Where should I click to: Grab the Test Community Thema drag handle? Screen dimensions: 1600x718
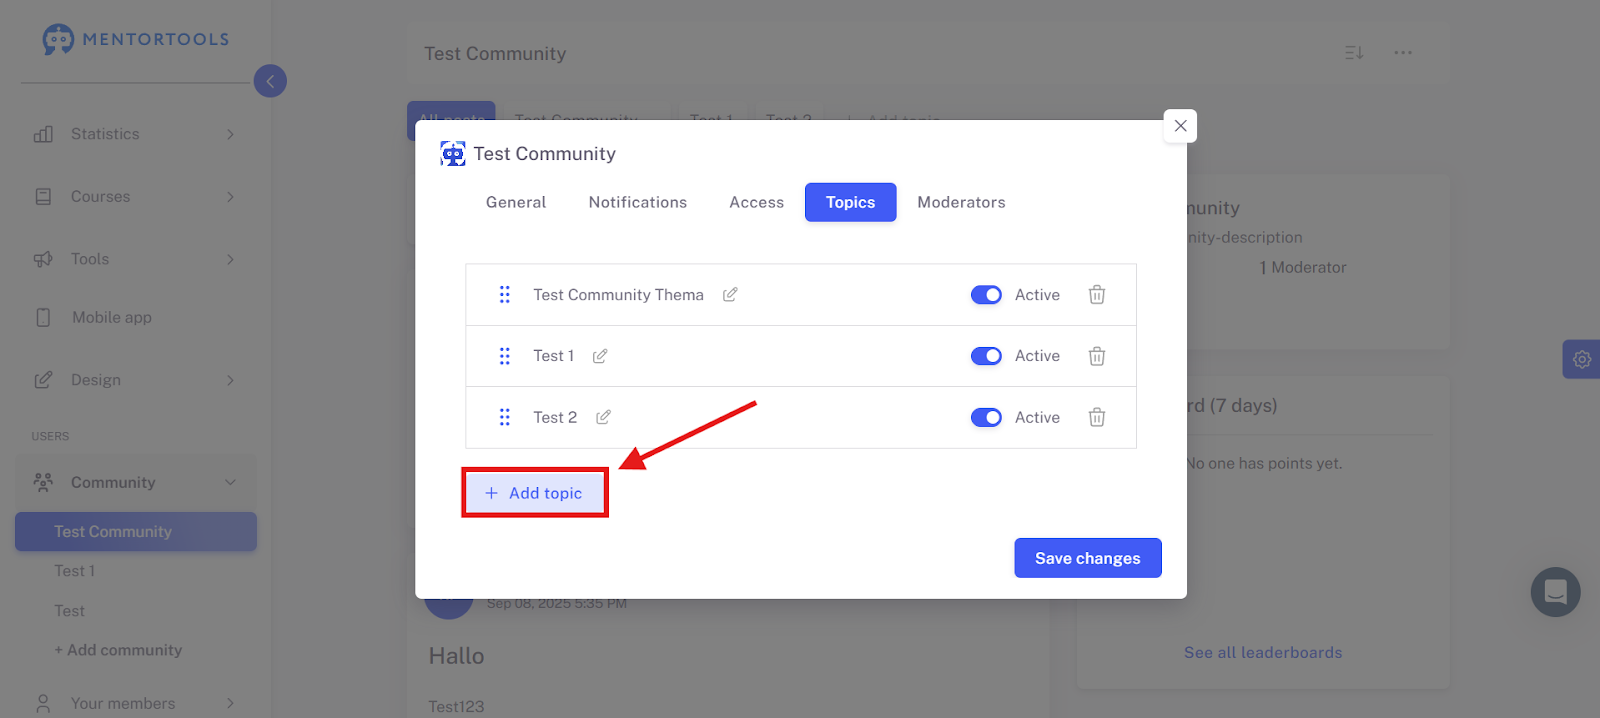[505, 295]
